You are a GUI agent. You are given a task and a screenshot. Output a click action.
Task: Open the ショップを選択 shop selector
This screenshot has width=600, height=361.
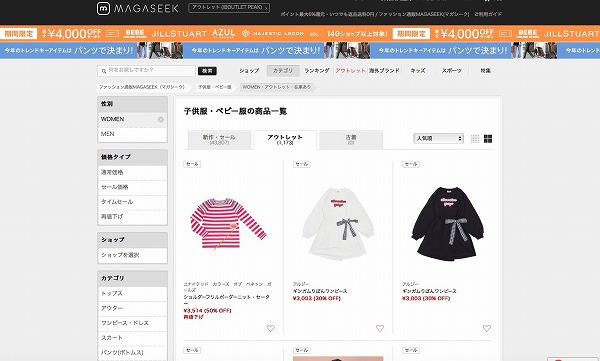coord(132,255)
